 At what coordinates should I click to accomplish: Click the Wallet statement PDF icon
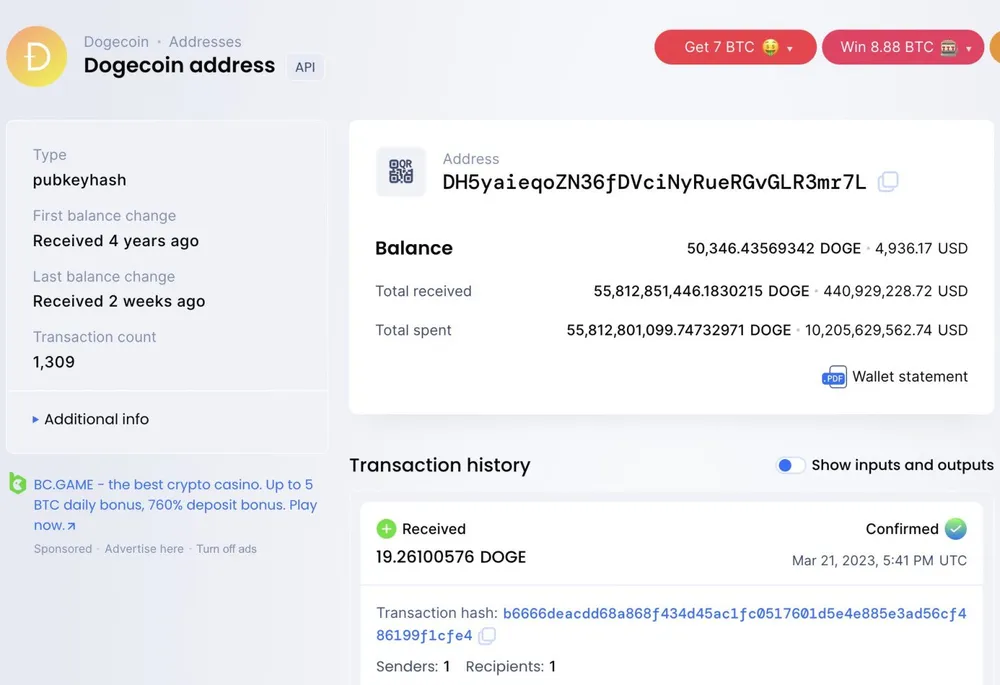pyautogui.click(x=834, y=377)
